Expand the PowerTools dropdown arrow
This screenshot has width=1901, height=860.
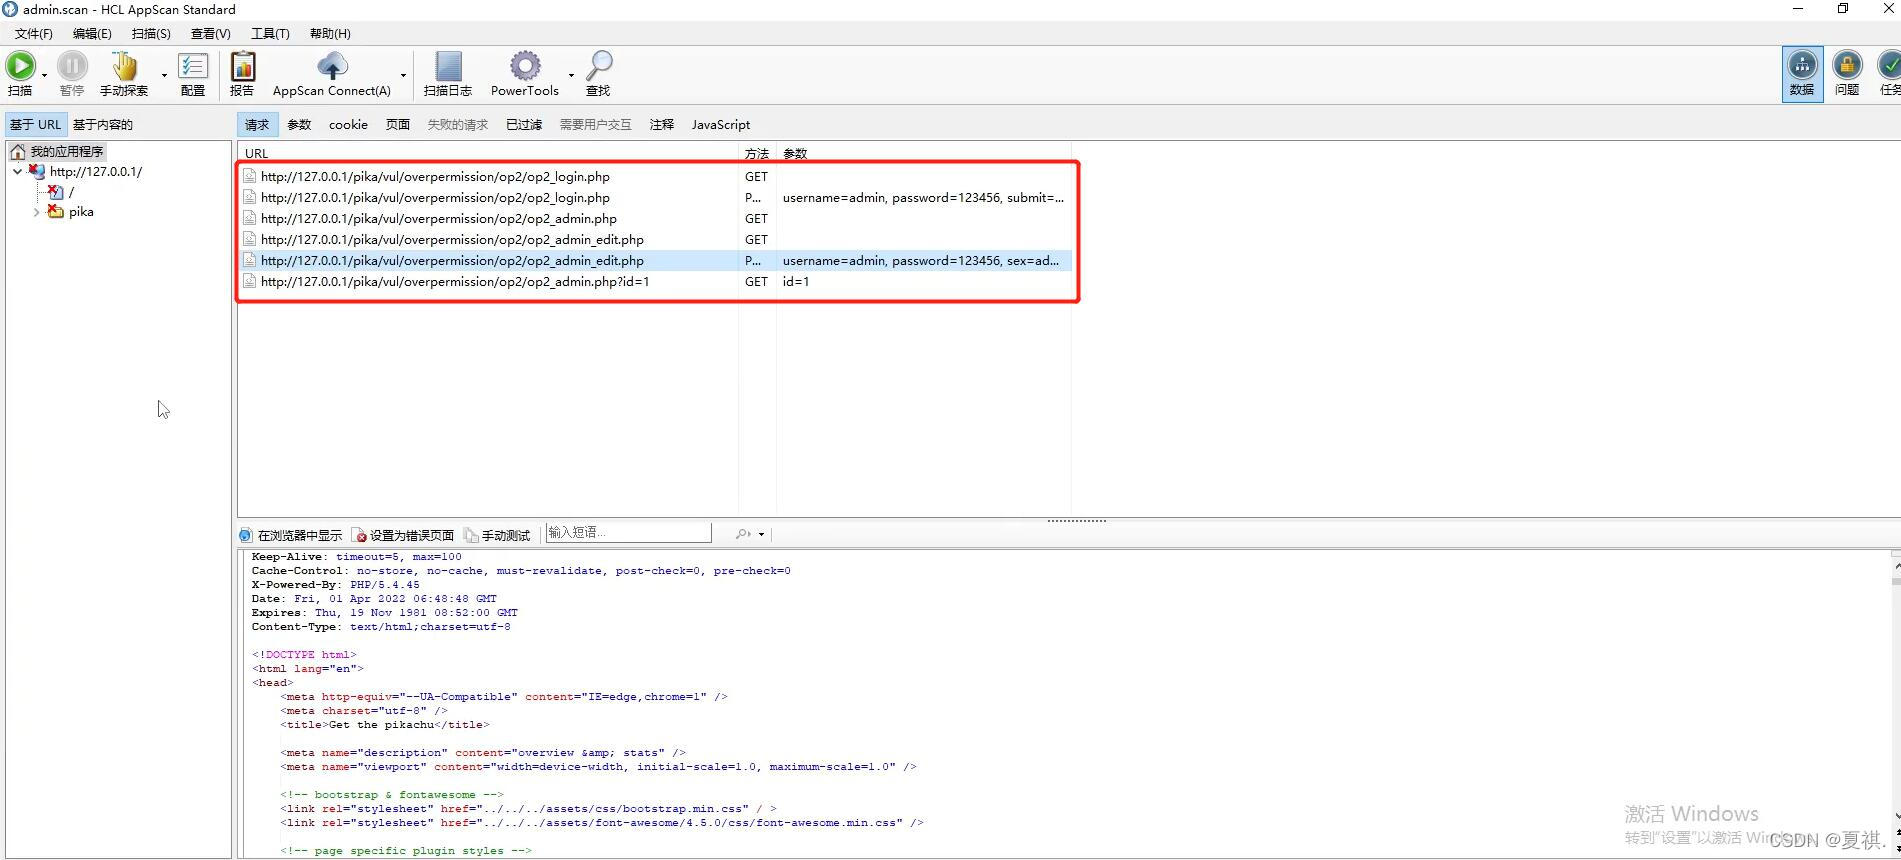click(x=571, y=75)
